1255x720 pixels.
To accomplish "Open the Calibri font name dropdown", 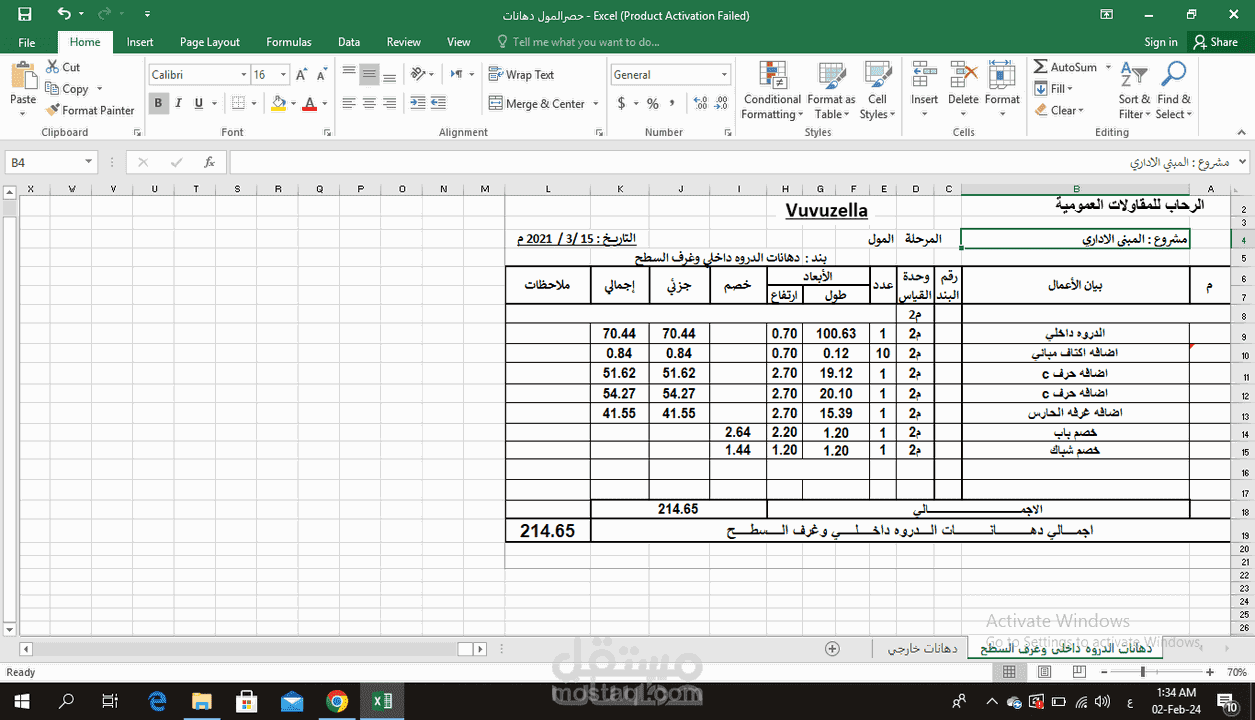I will tap(243, 75).
